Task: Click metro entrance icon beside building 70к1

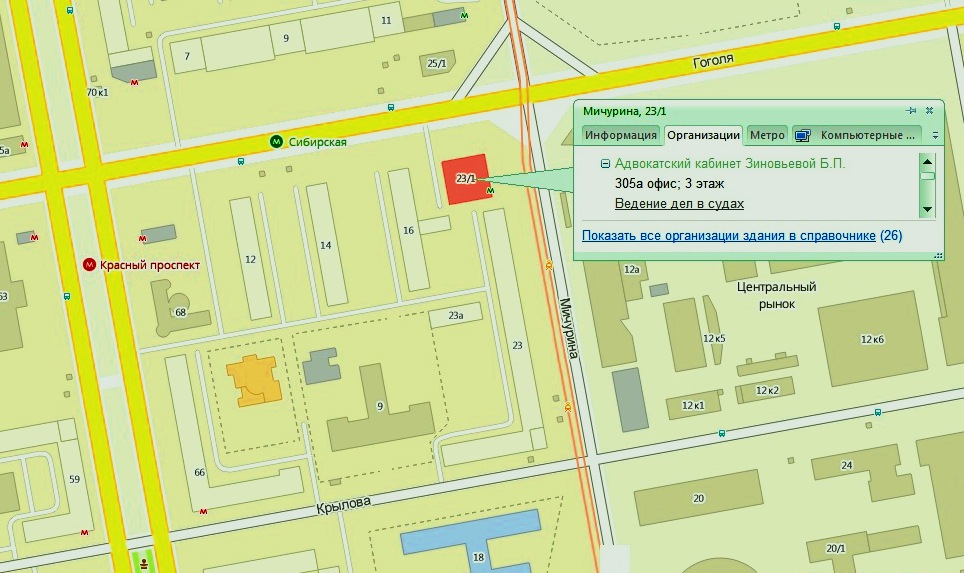Action: (x=135, y=84)
